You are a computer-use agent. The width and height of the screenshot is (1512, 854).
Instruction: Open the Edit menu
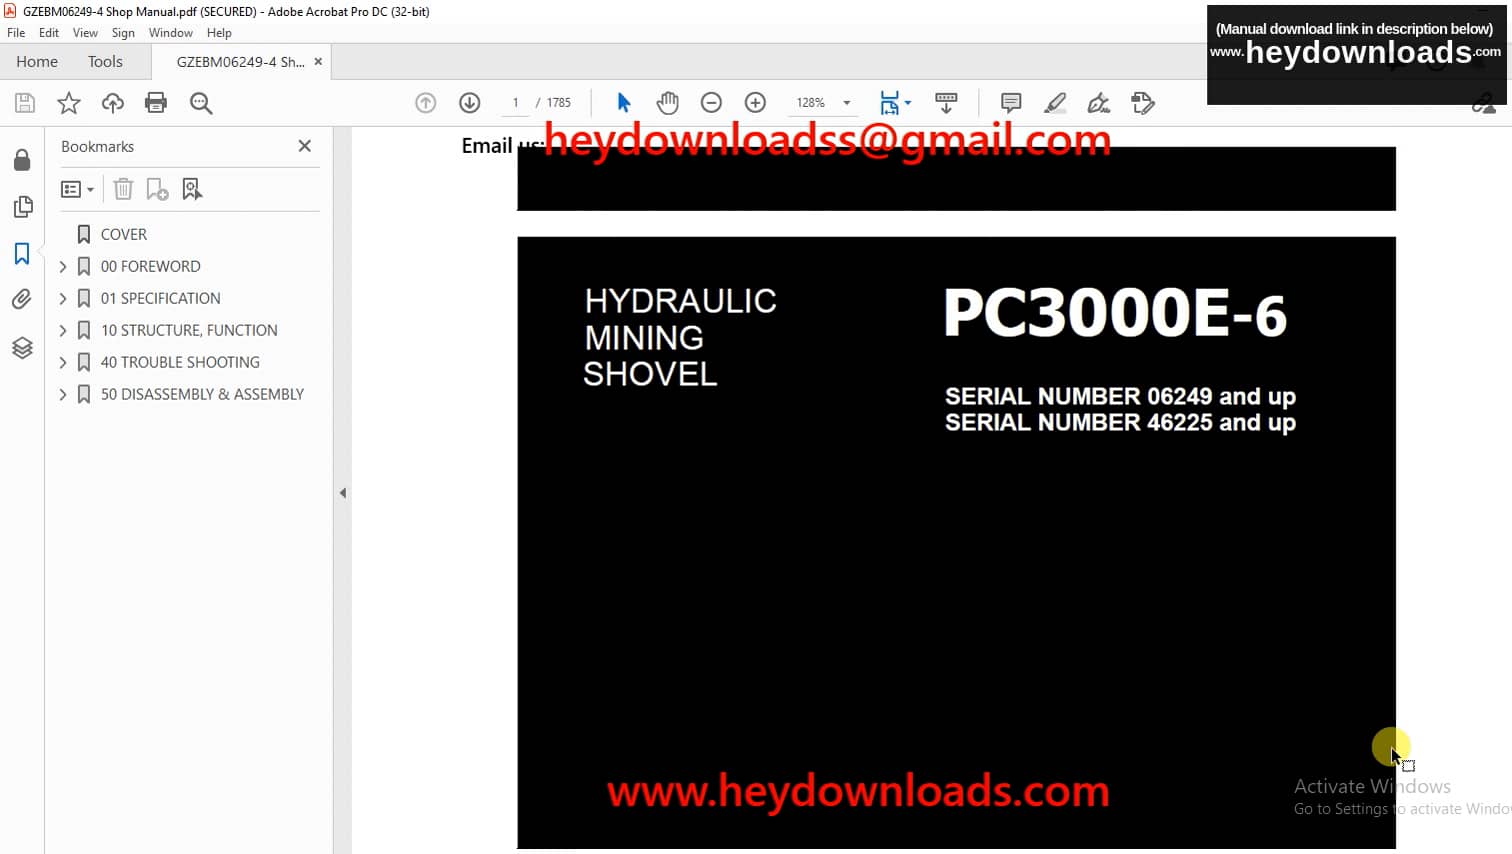pos(49,33)
